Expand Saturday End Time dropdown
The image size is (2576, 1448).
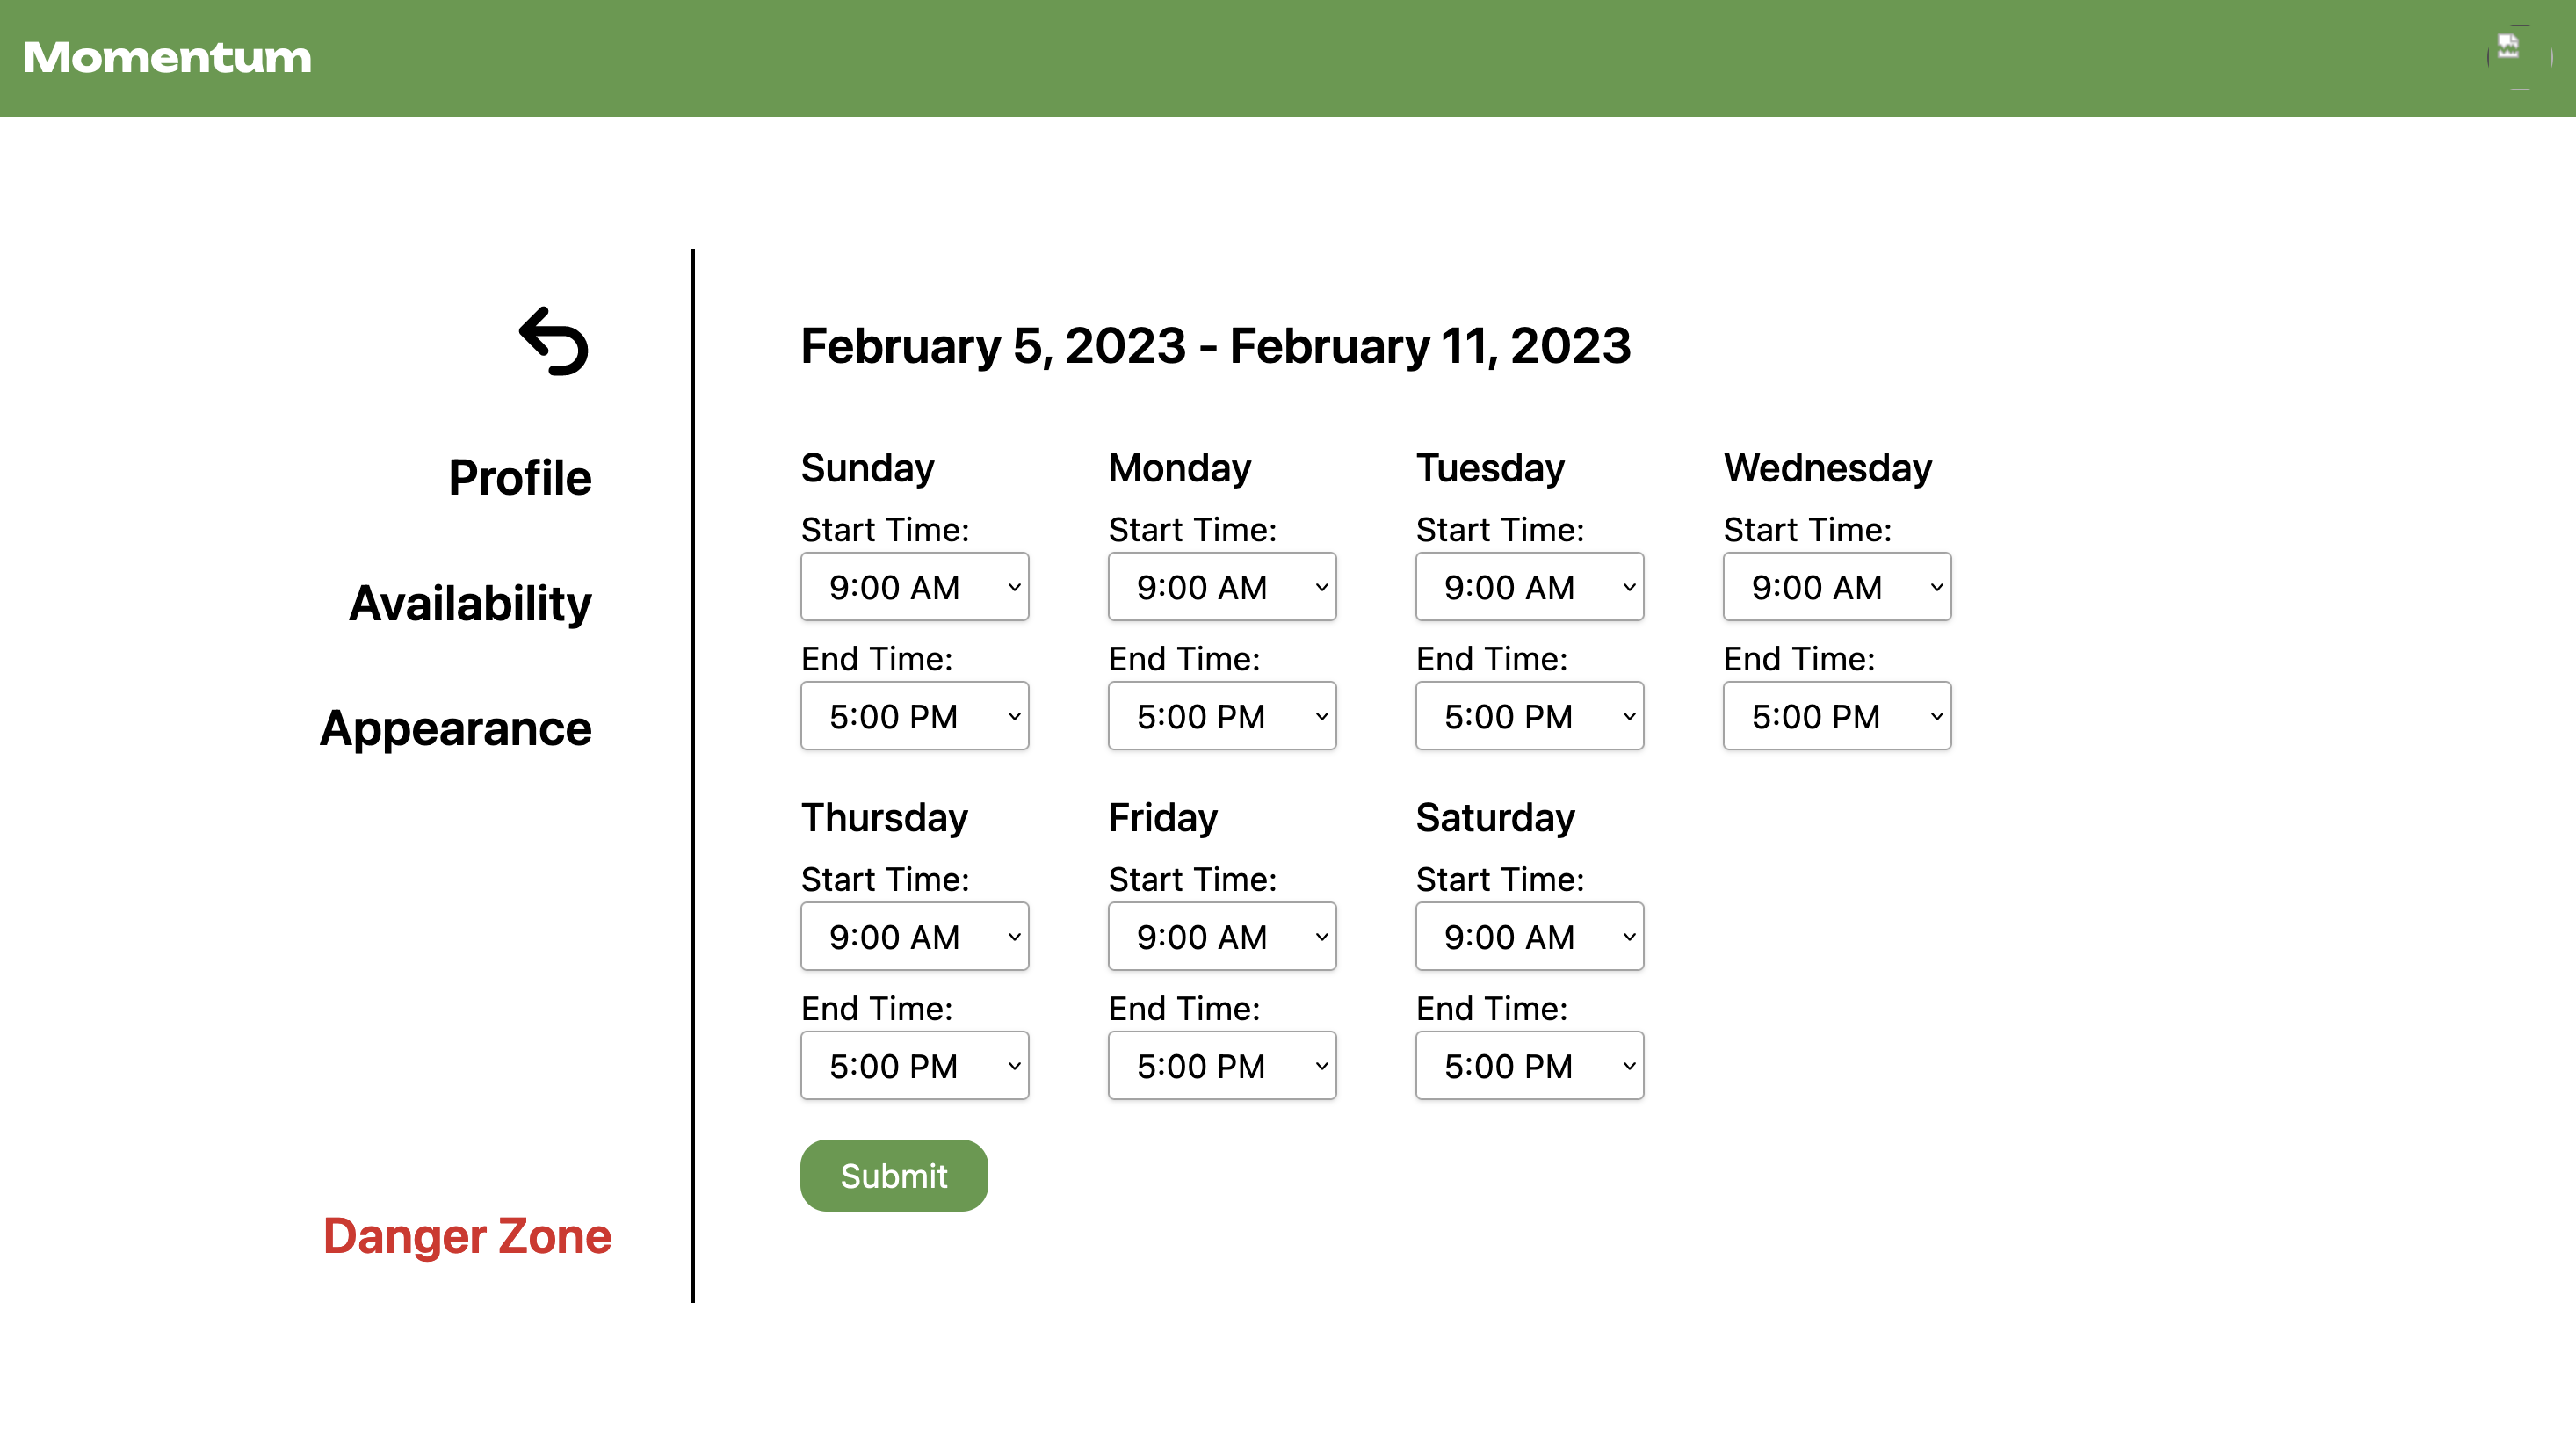(1529, 1066)
